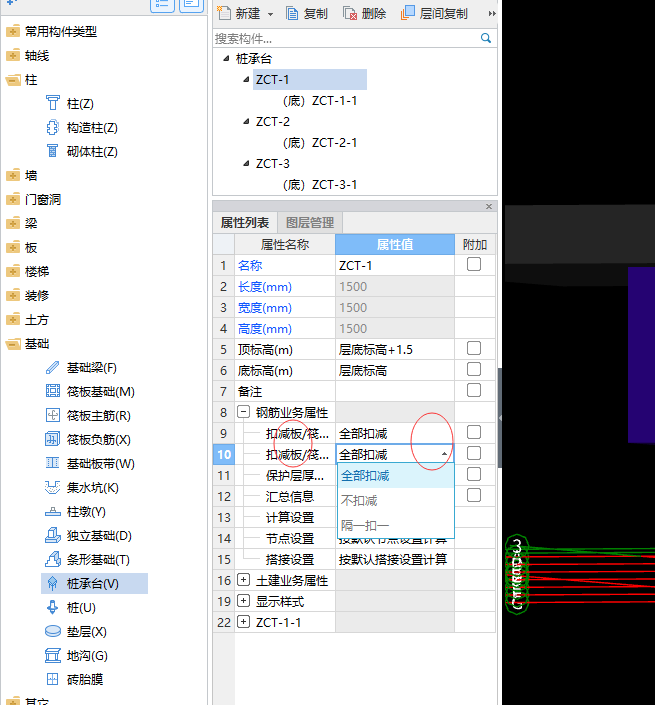Tick the 附加 checkbox in row 9

(x=474, y=432)
